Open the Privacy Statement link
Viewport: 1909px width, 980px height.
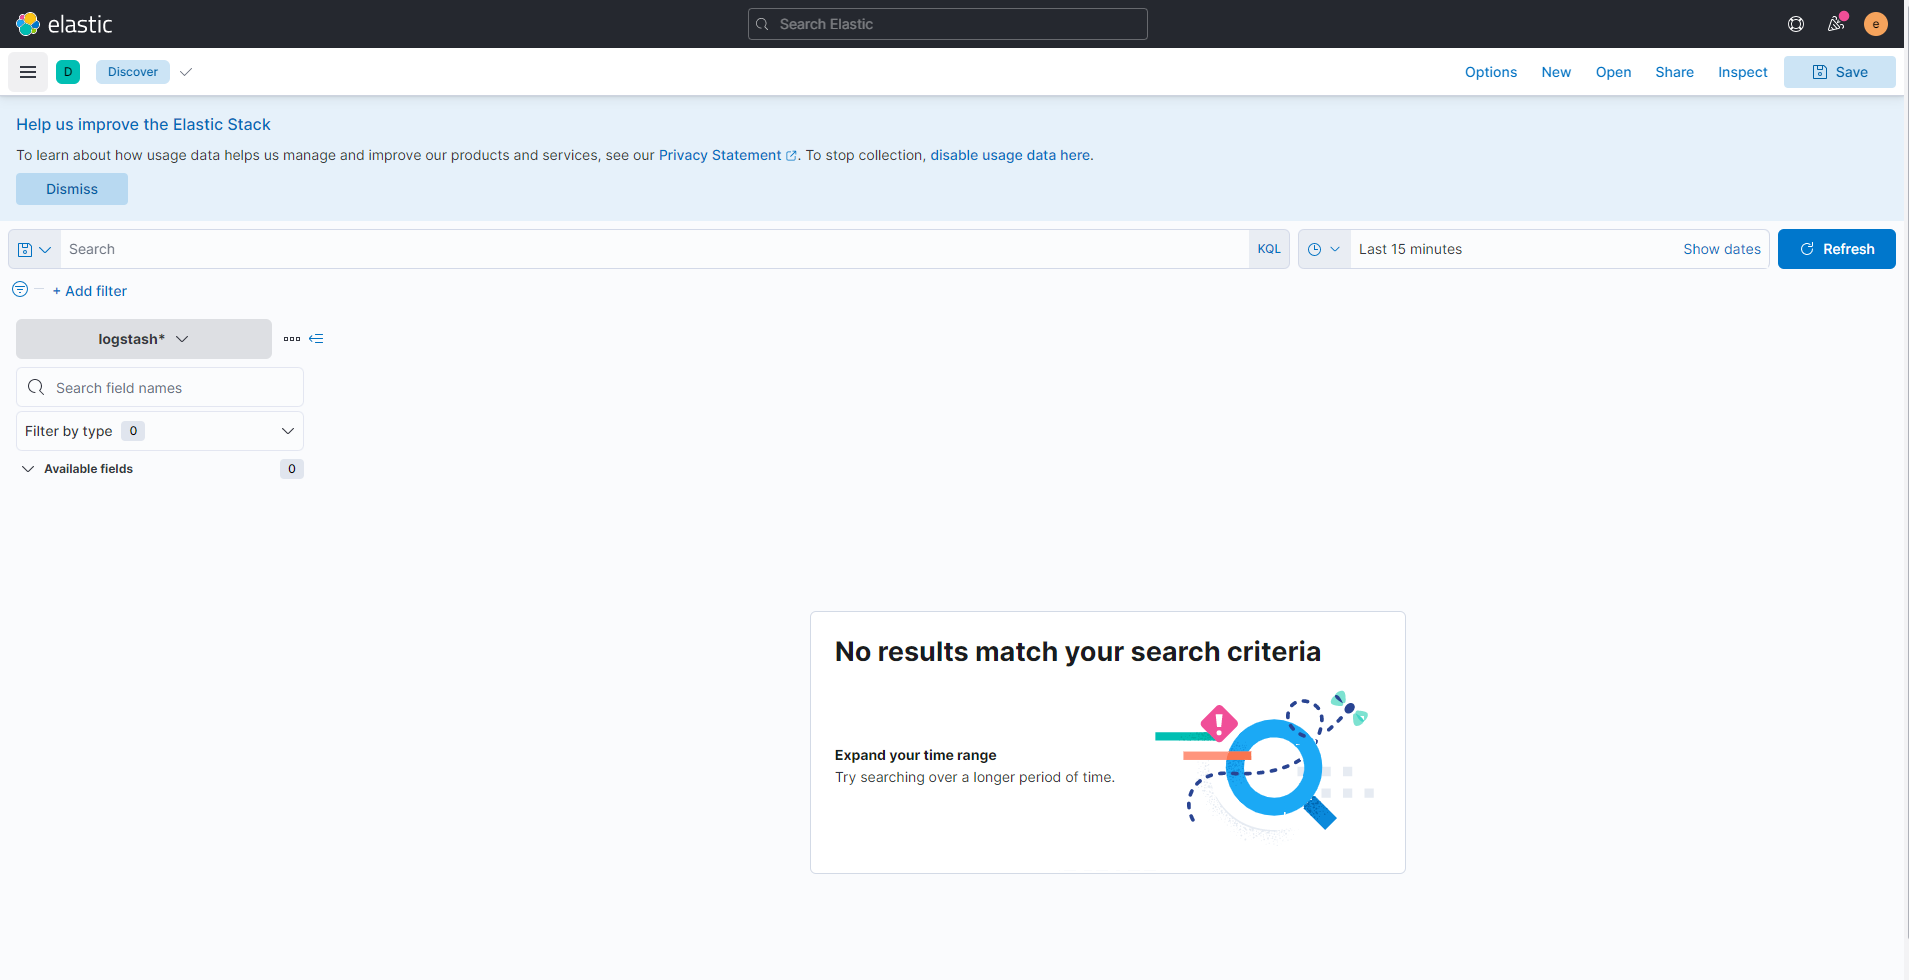[x=727, y=155]
